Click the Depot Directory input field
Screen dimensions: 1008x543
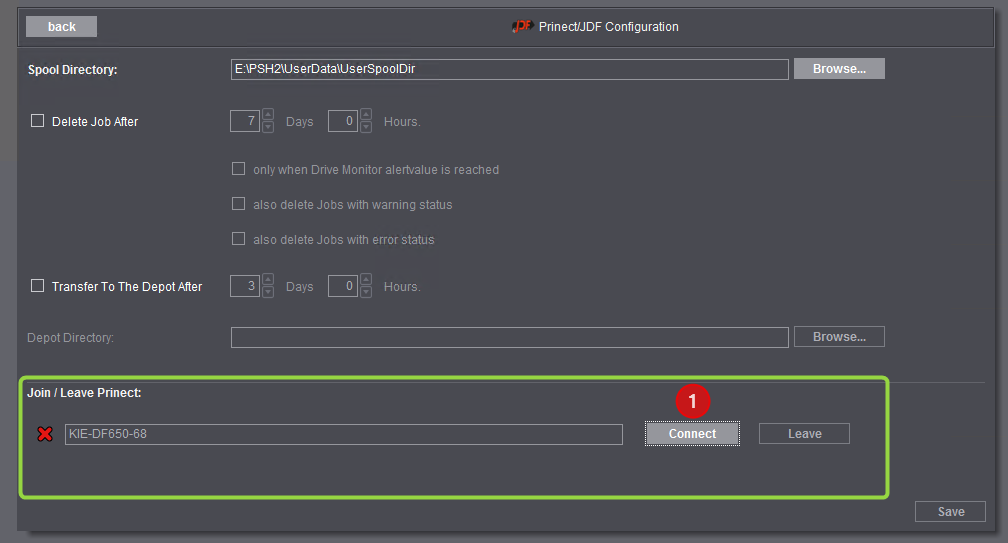pos(509,337)
